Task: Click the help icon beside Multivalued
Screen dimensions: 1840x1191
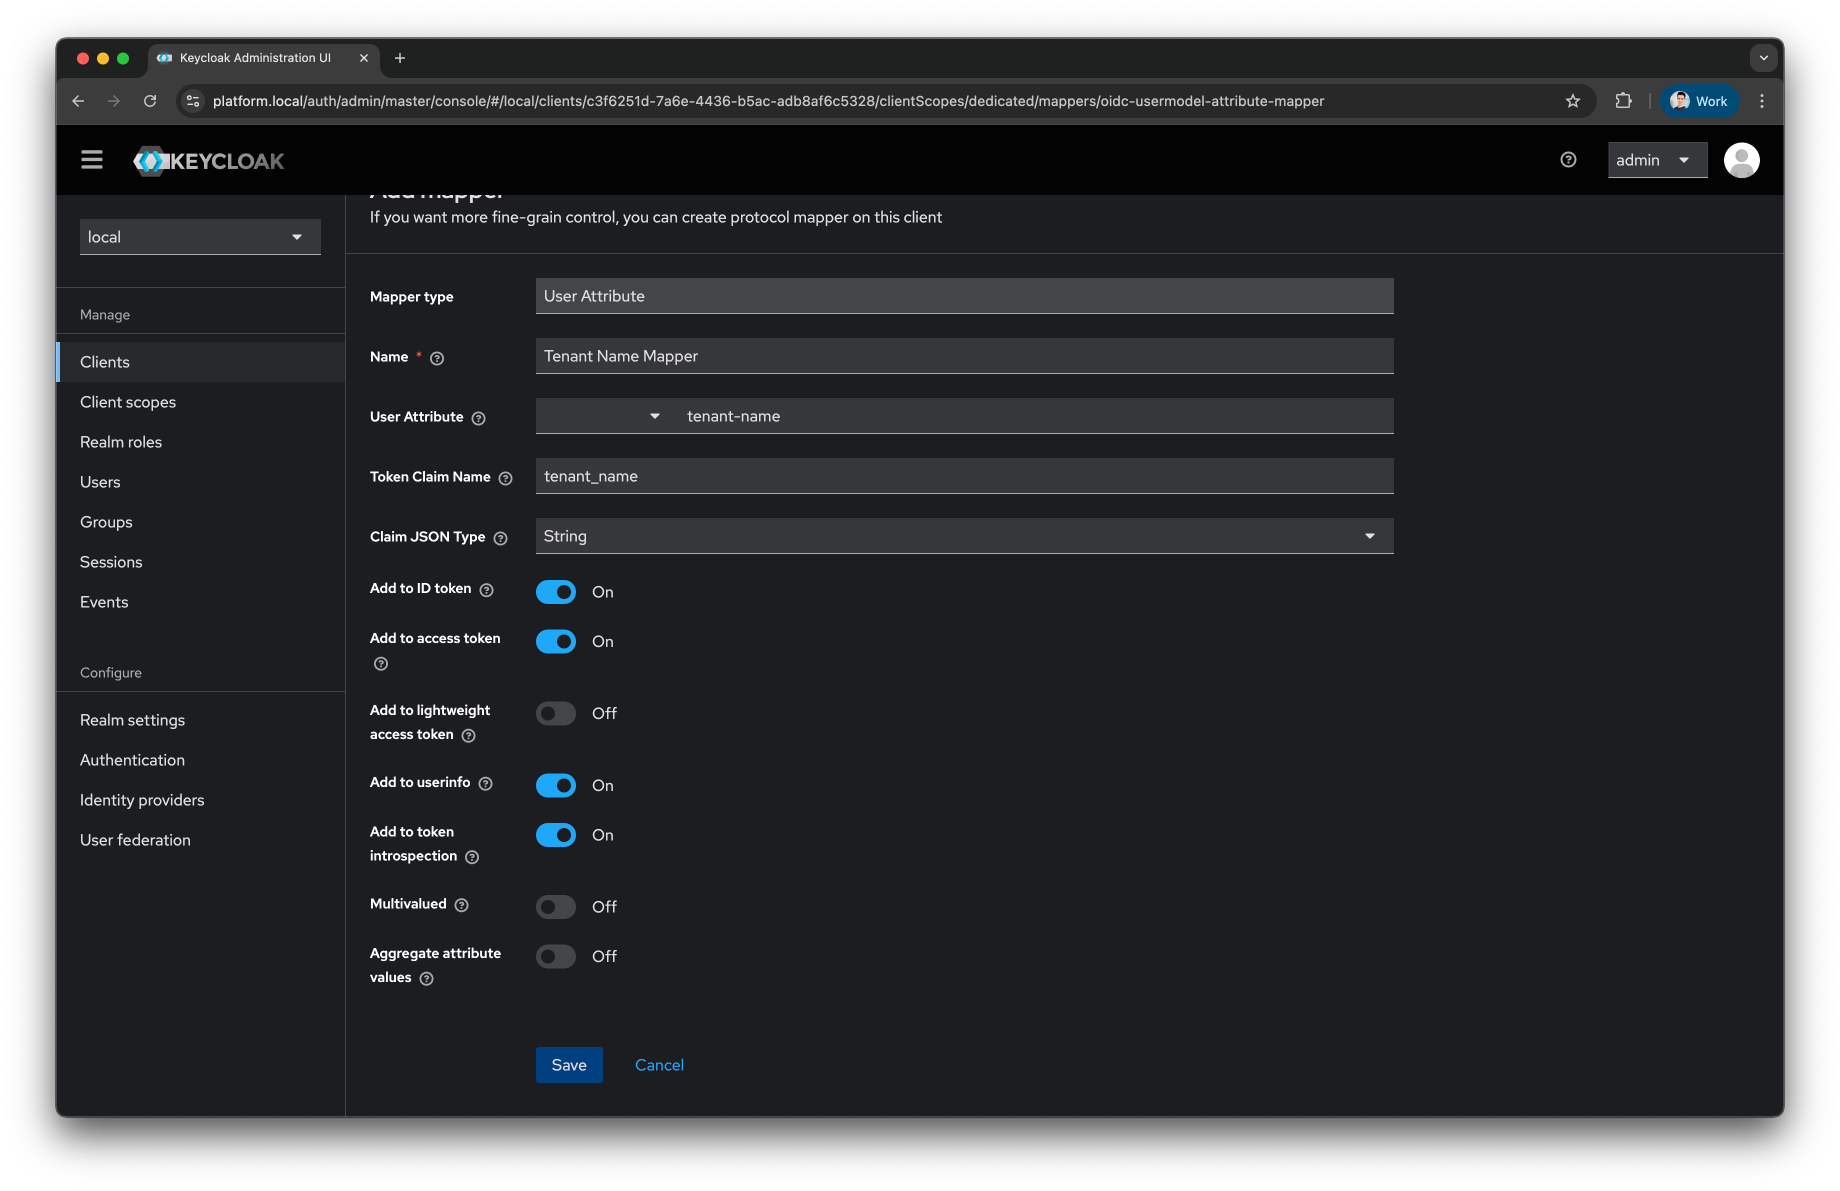Action: click(461, 905)
